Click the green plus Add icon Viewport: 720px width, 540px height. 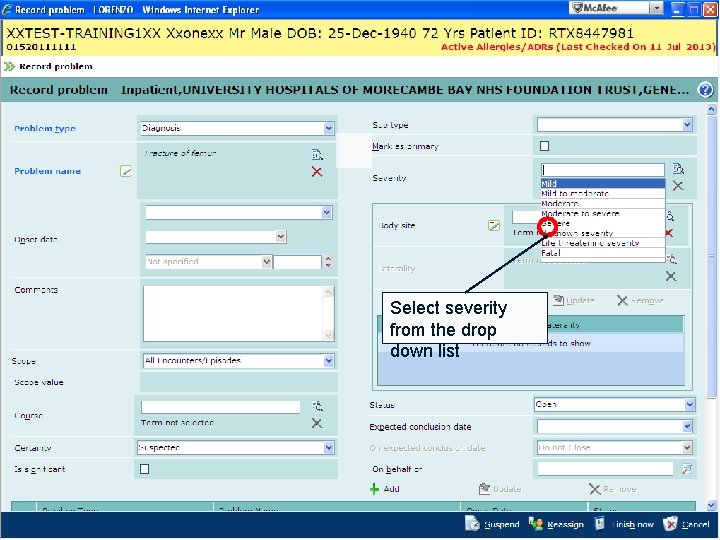pos(375,489)
